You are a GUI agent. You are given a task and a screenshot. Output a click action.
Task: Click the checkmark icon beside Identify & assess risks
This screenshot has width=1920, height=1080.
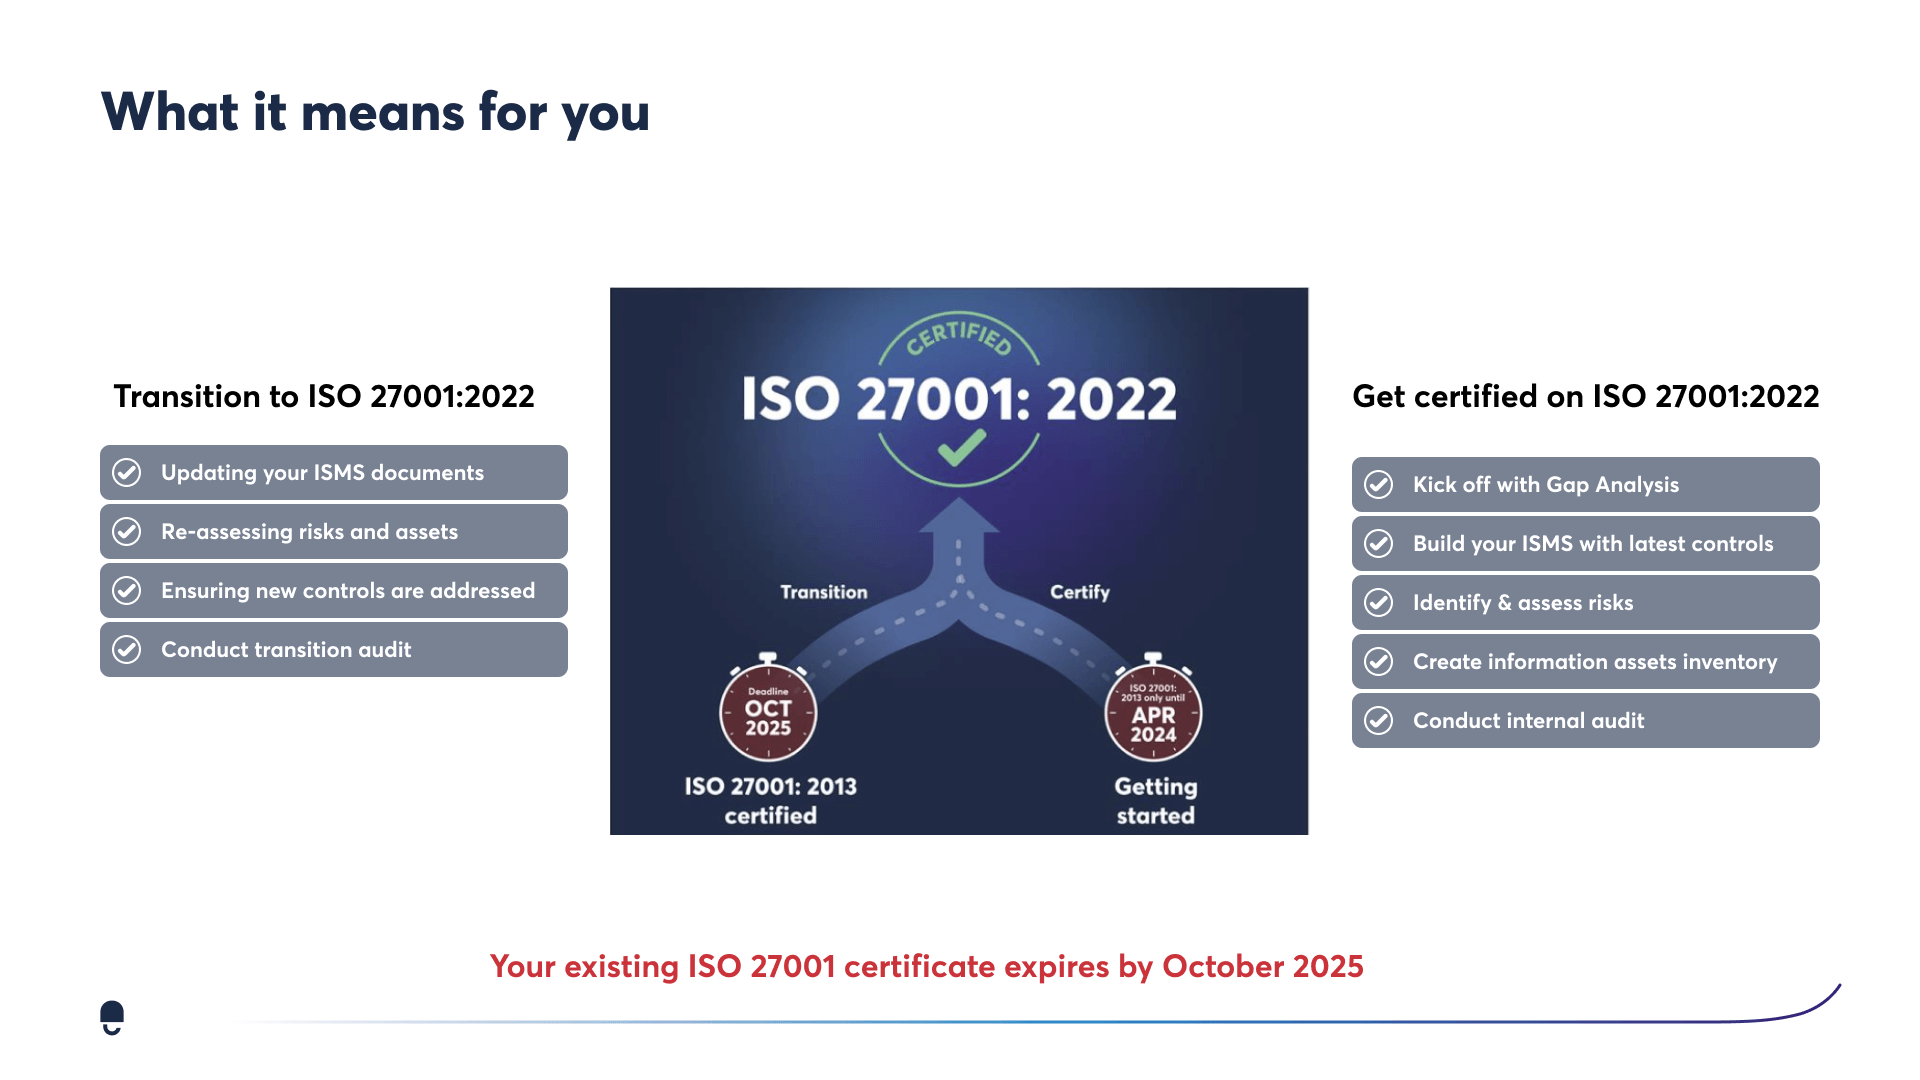pos(1379,603)
